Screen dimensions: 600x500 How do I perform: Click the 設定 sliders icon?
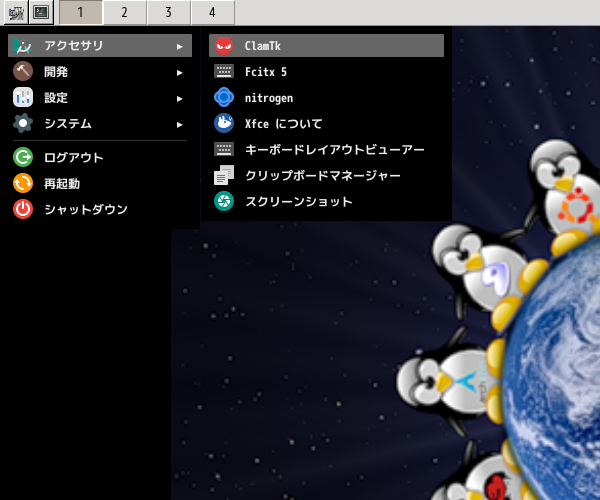click(23, 98)
